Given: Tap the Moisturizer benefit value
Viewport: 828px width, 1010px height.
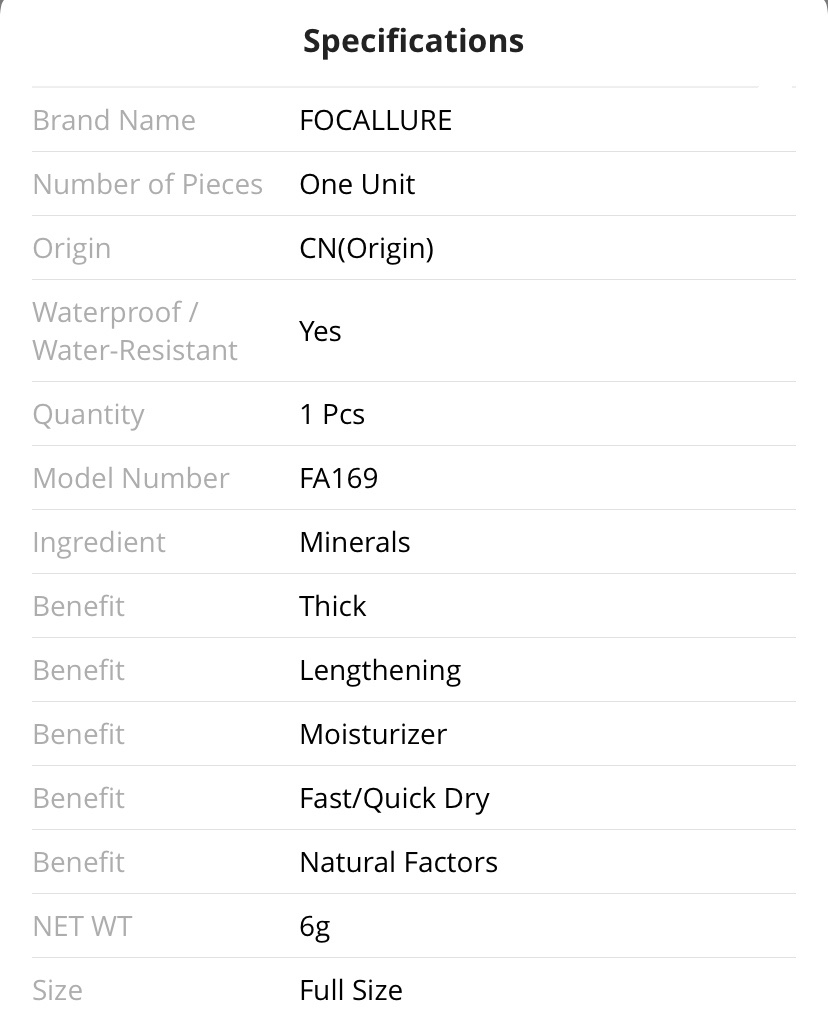Looking at the screenshot, I should [x=373, y=734].
